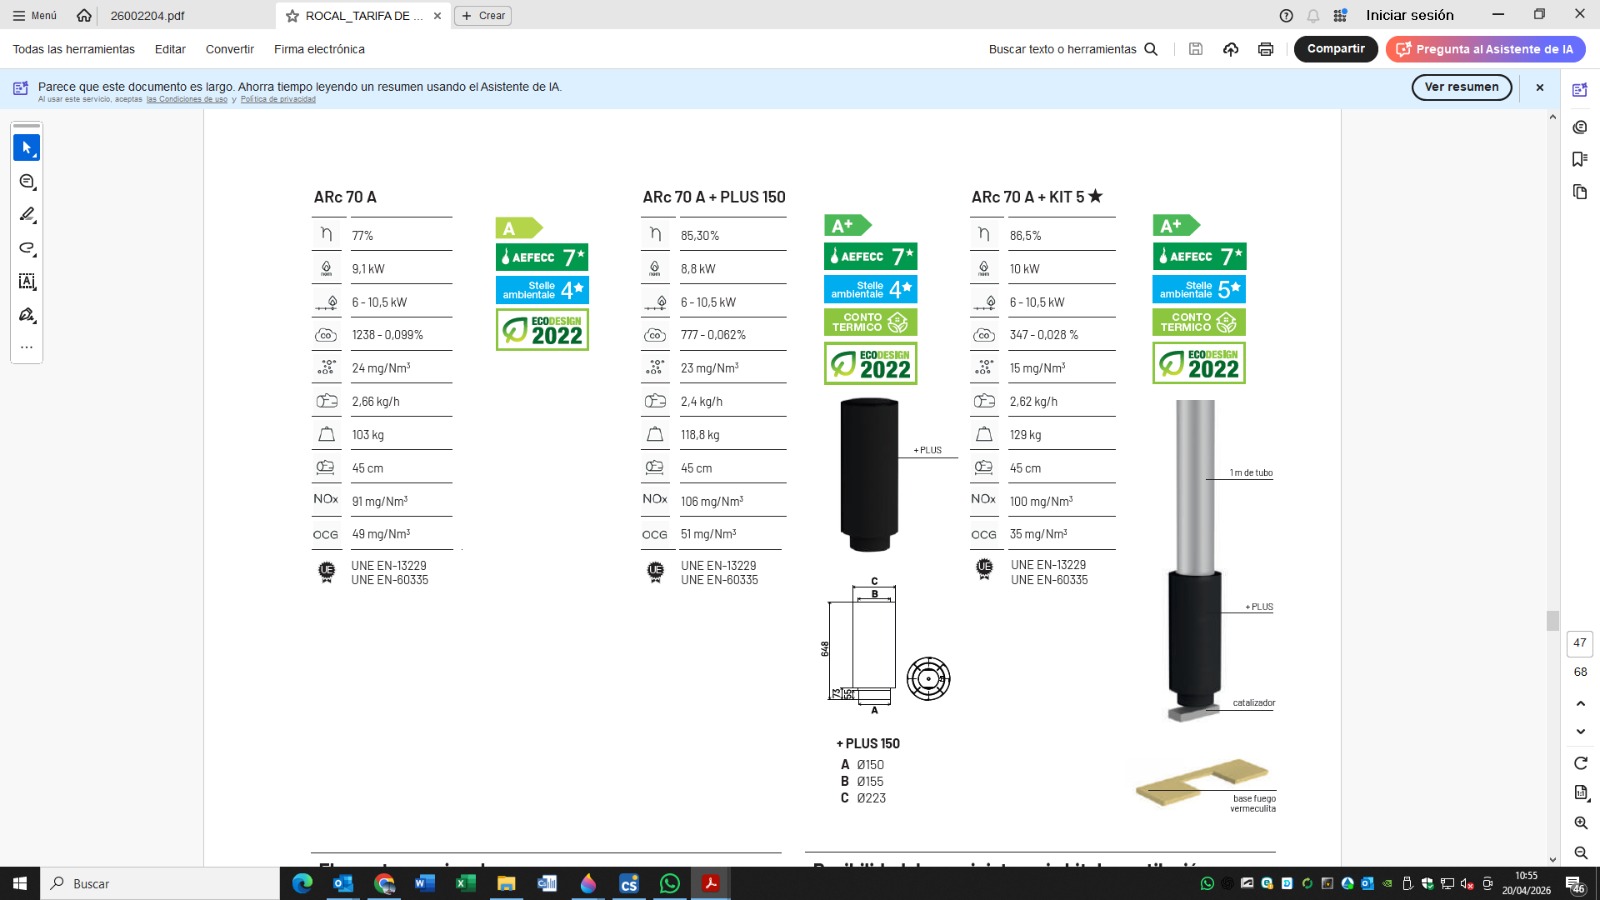This screenshot has height=900, width=1600.
Task: Star the ROCAL_TARIFA tab
Action: pos(292,16)
